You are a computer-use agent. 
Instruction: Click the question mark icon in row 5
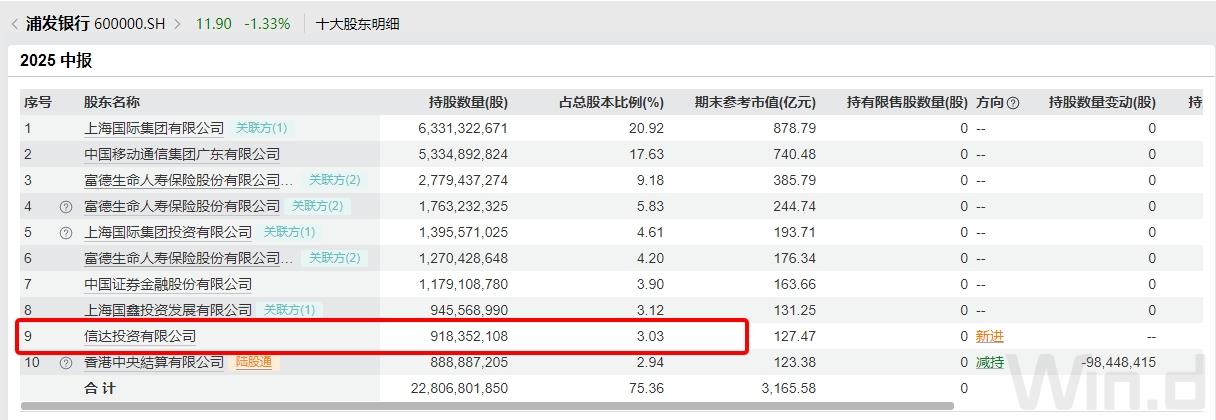(66, 232)
